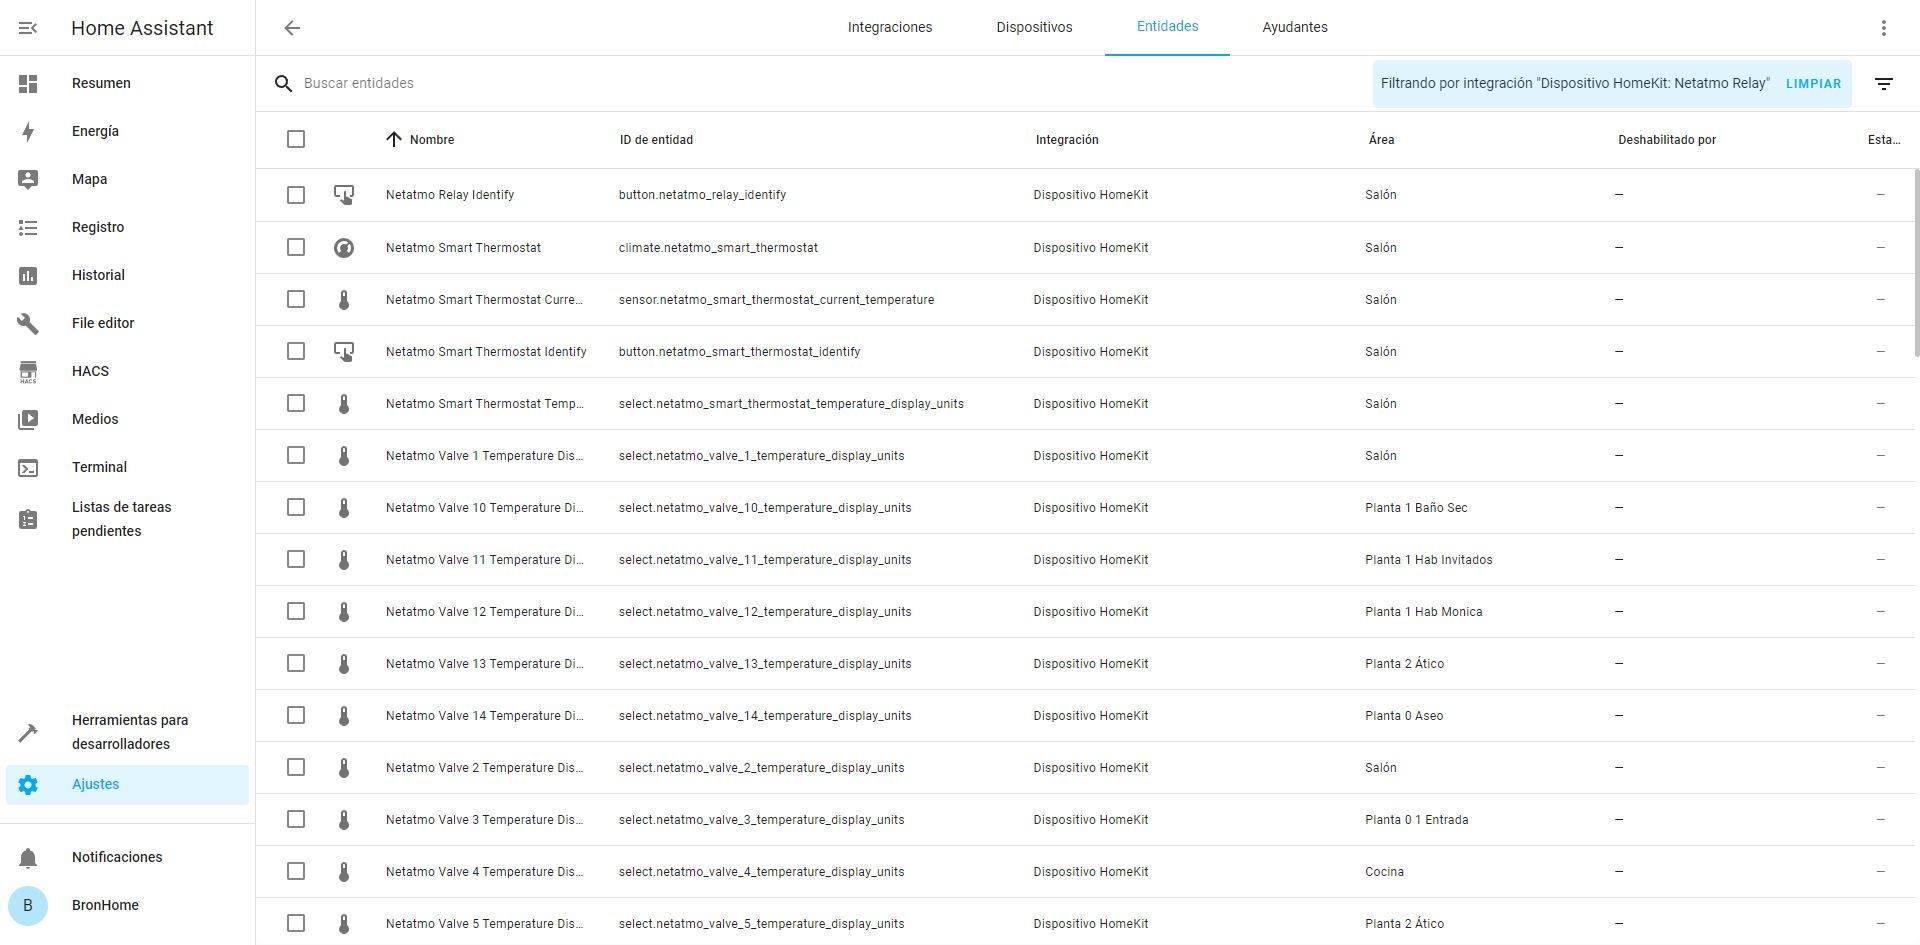The width and height of the screenshot is (1920, 945).
Task: Collapse the sidebar menu icon
Action: [28, 28]
